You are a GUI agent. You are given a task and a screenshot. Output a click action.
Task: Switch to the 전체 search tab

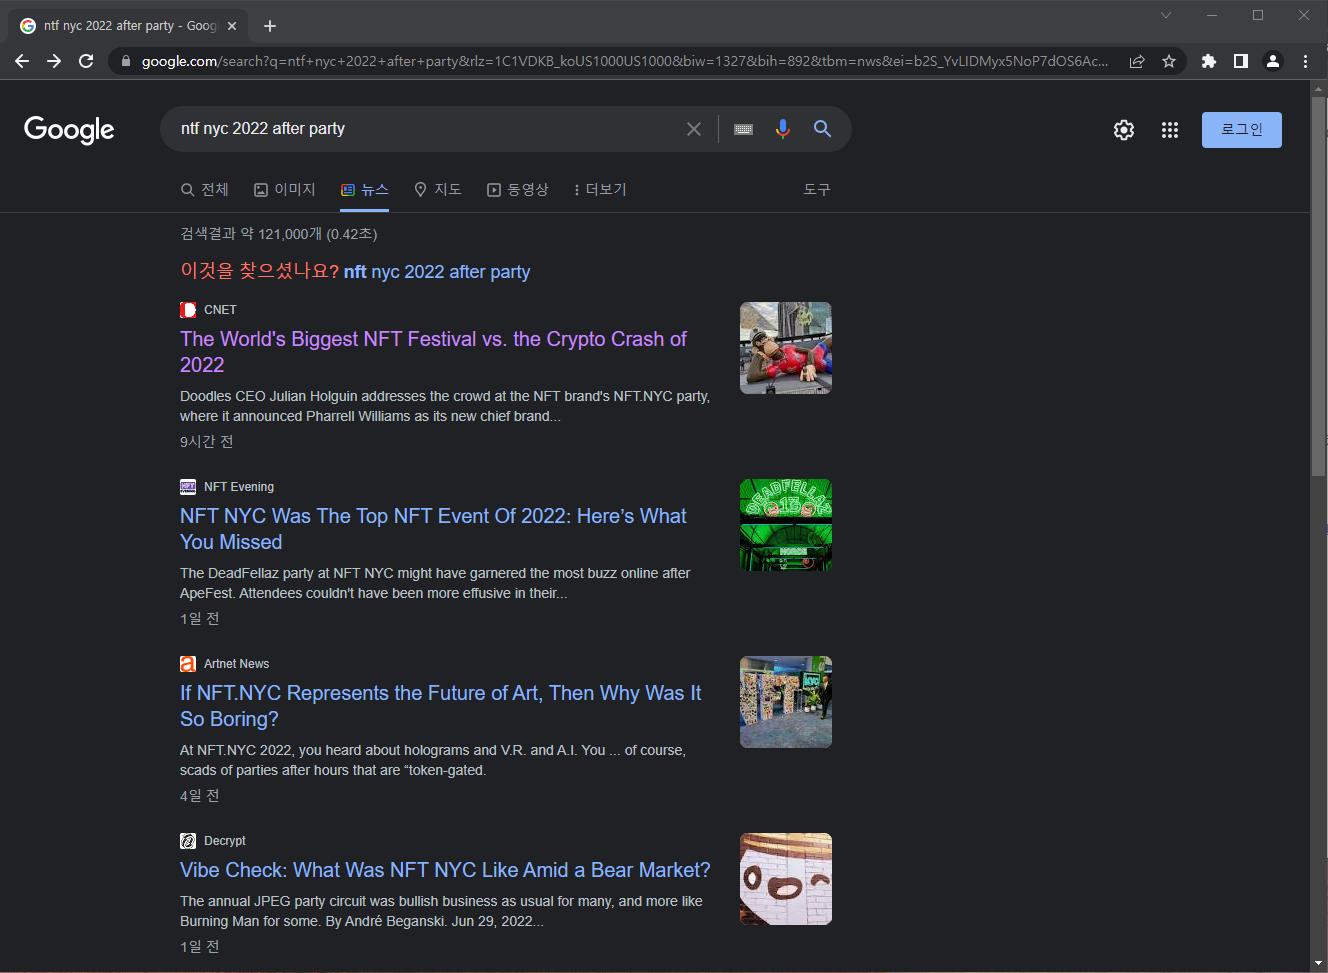coord(205,189)
